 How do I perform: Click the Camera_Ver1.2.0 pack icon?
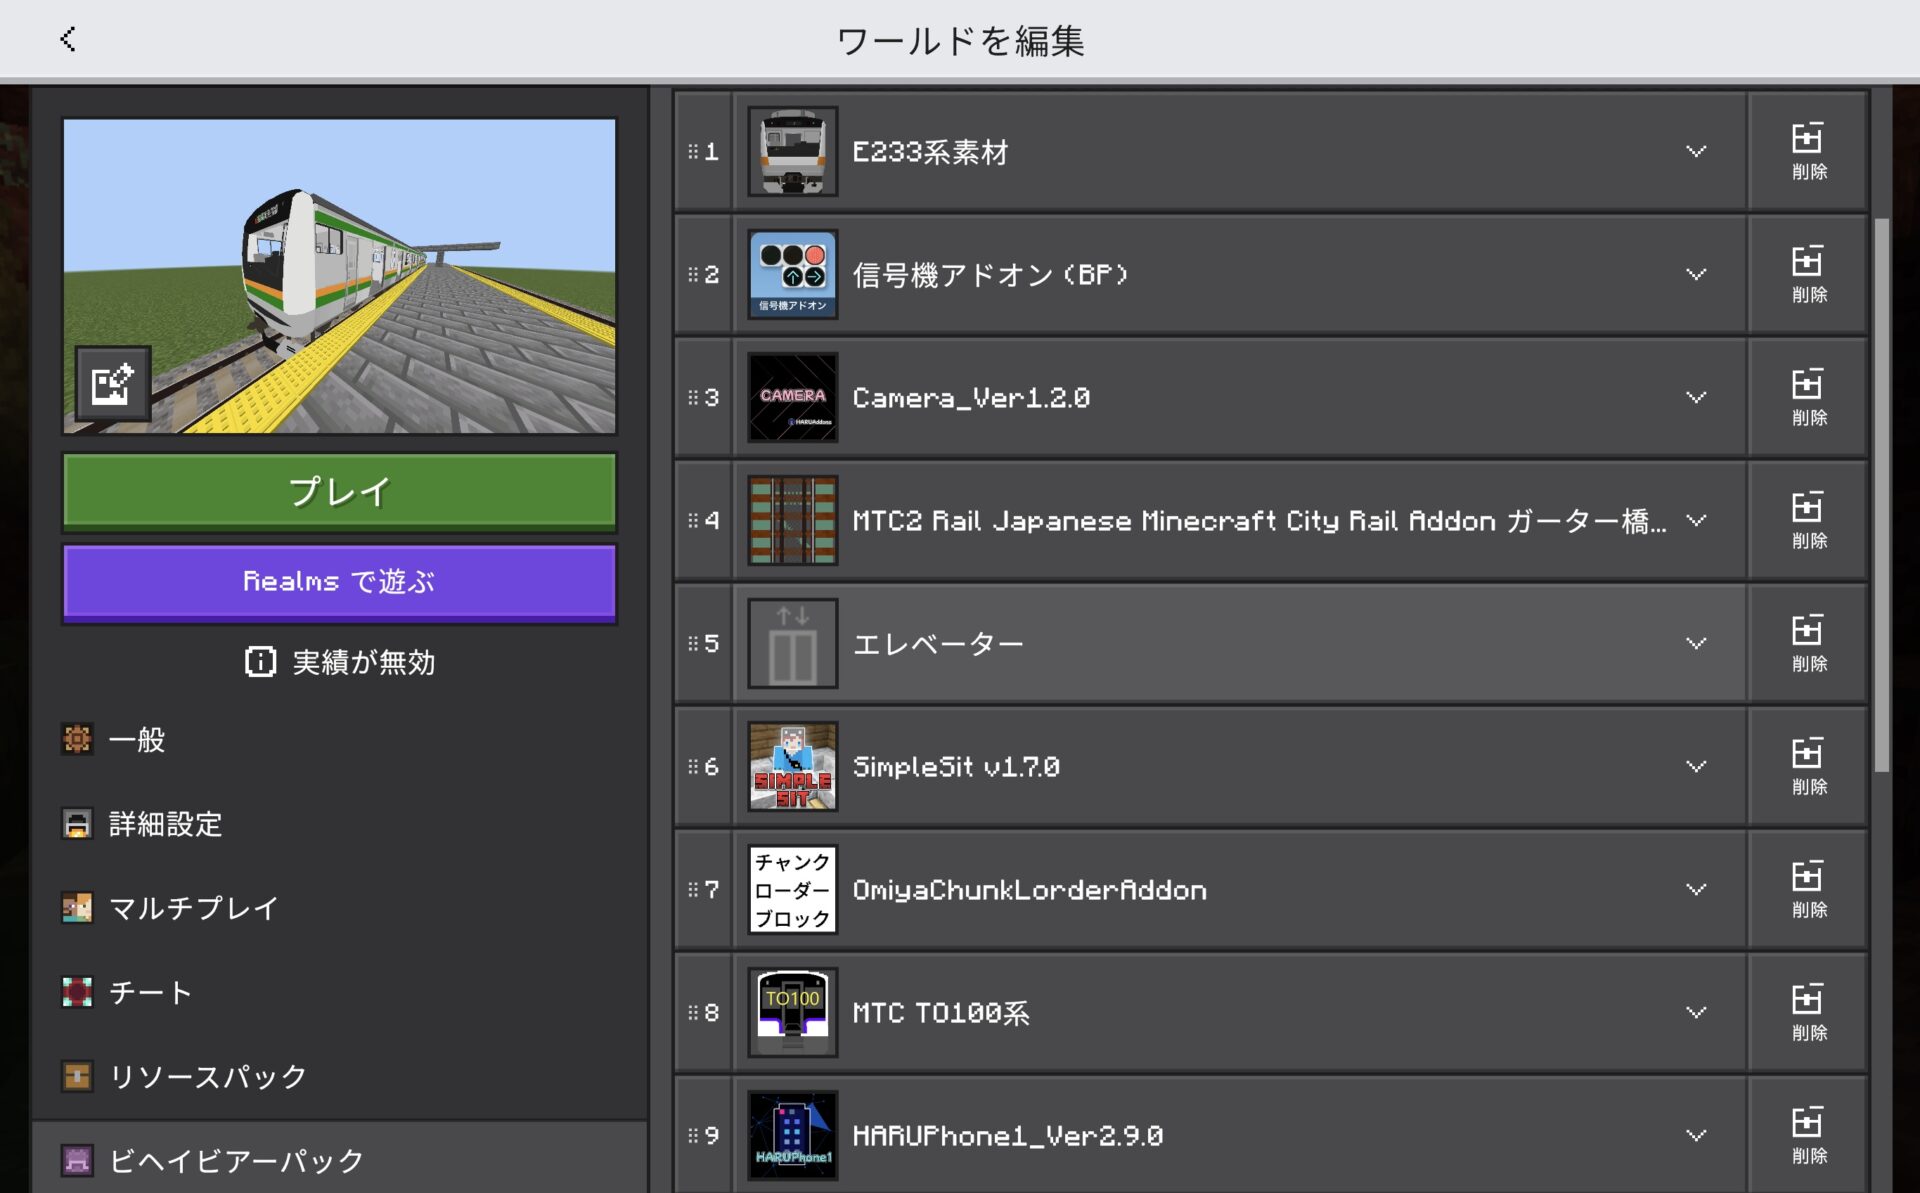[x=793, y=397]
